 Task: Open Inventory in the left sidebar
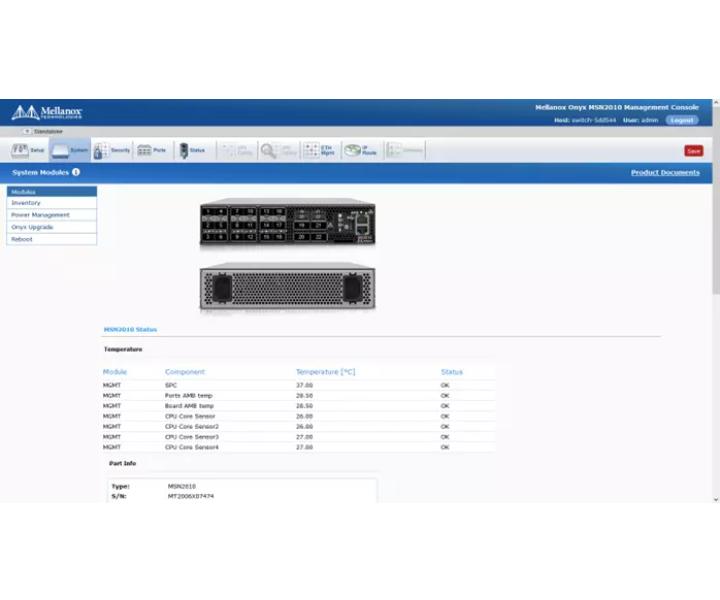52,203
